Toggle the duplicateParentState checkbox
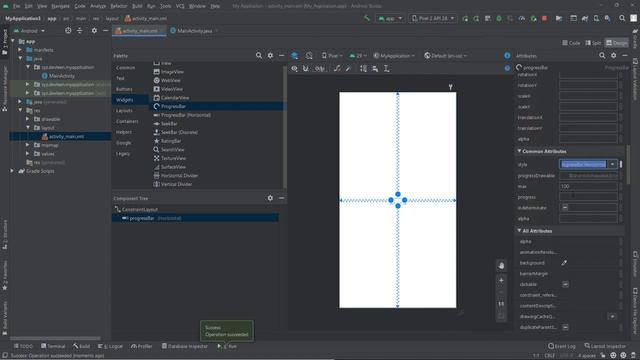640x360 pixels. tap(565, 327)
